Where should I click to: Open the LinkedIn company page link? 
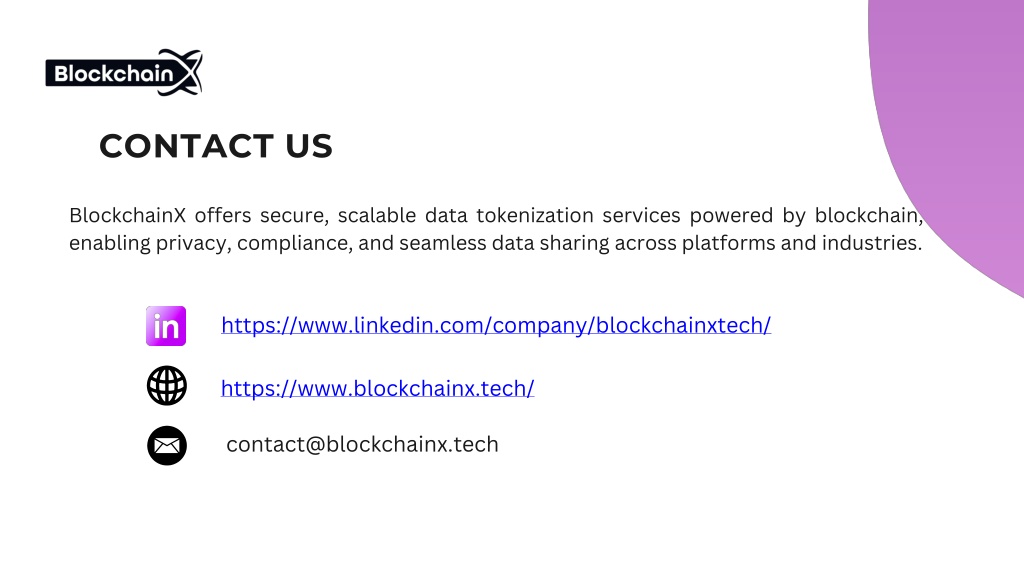tap(496, 325)
